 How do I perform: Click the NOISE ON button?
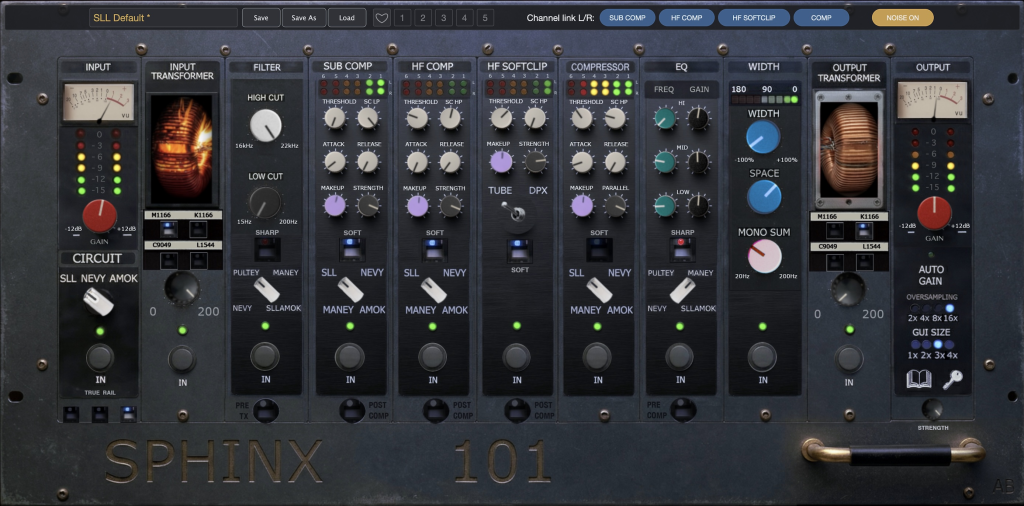903,18
